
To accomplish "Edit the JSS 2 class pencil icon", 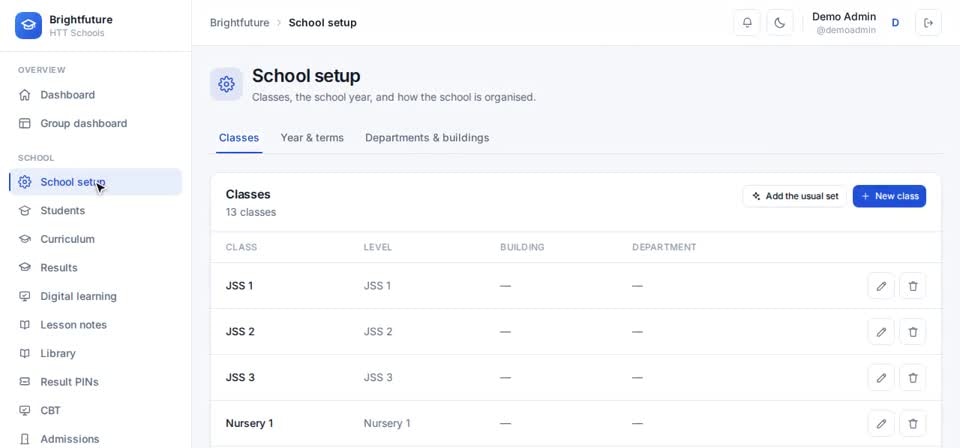I will click(881, 332).
